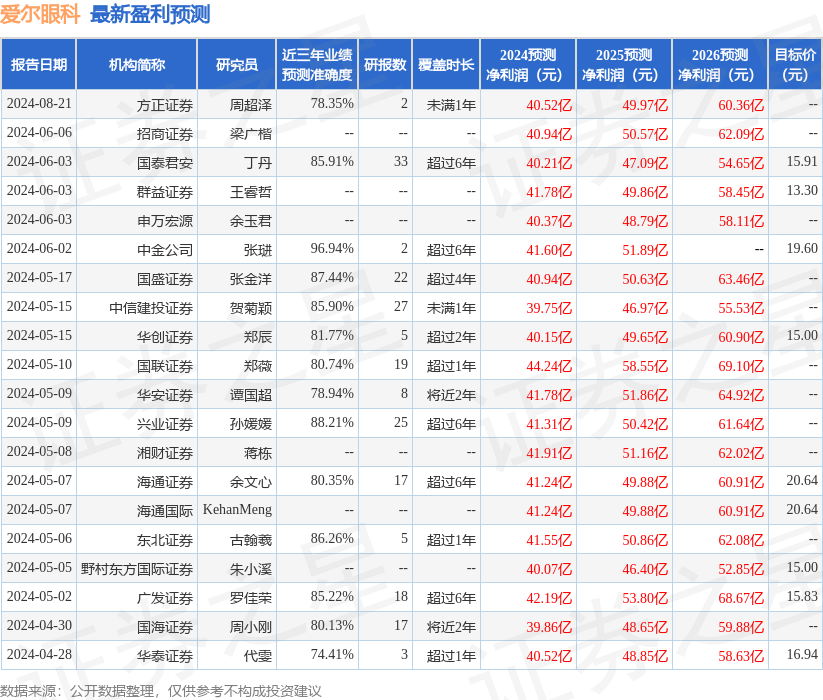
Task: Click target price 19.60
Action: point(802,249)
